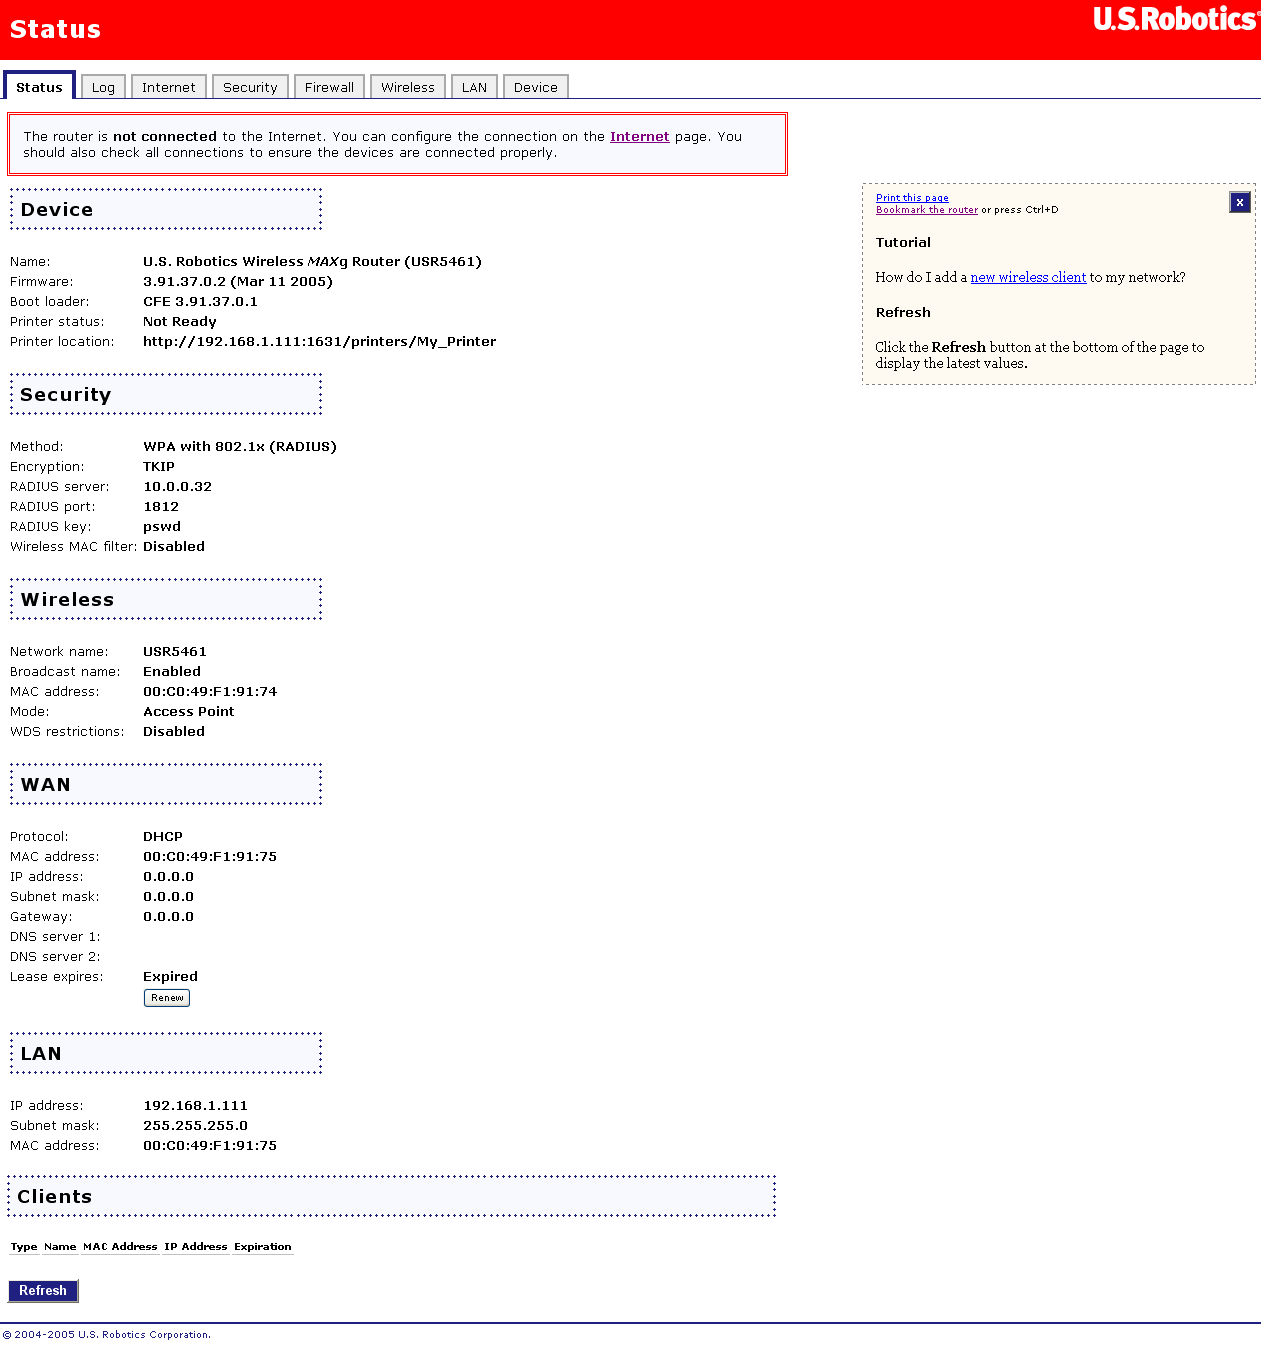Viewport: 1261px width, 1345px height.
Task: Click the Lease expires Expired value
Action: click(x=170, y=976)
